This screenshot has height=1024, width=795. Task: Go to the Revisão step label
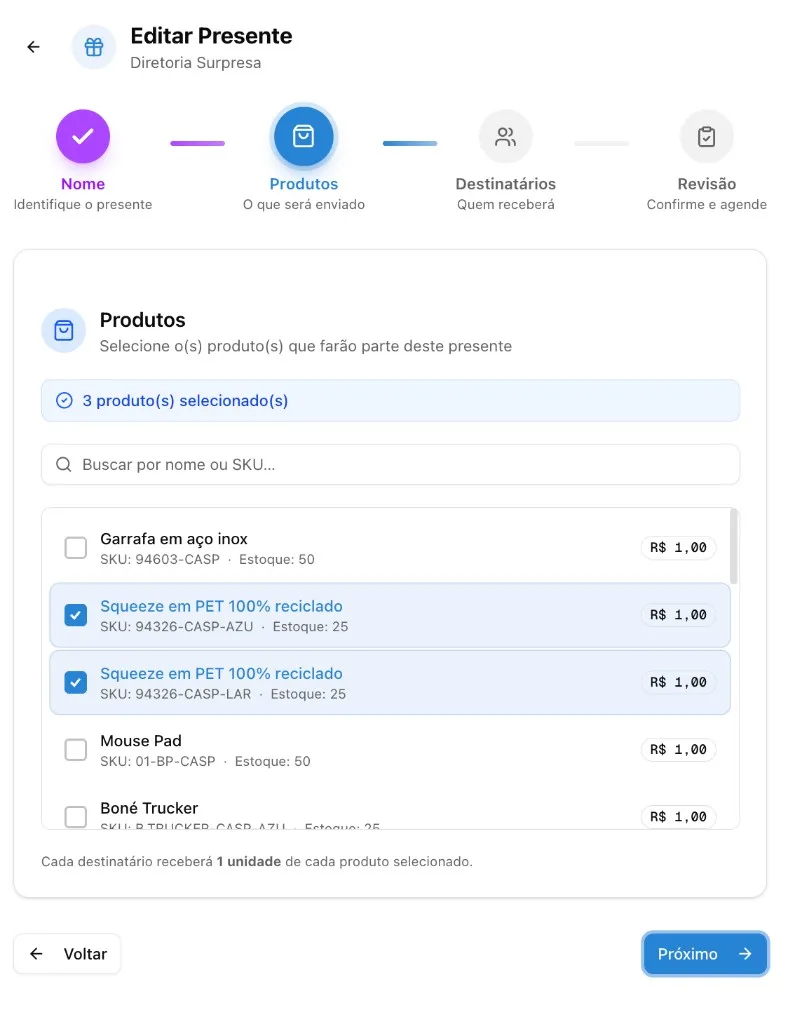(707, 184)
